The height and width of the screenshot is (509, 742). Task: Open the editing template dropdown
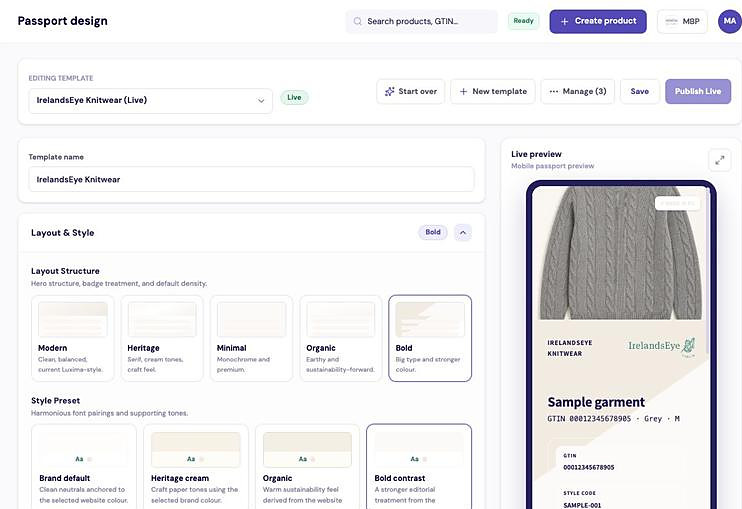click(150, 100)
